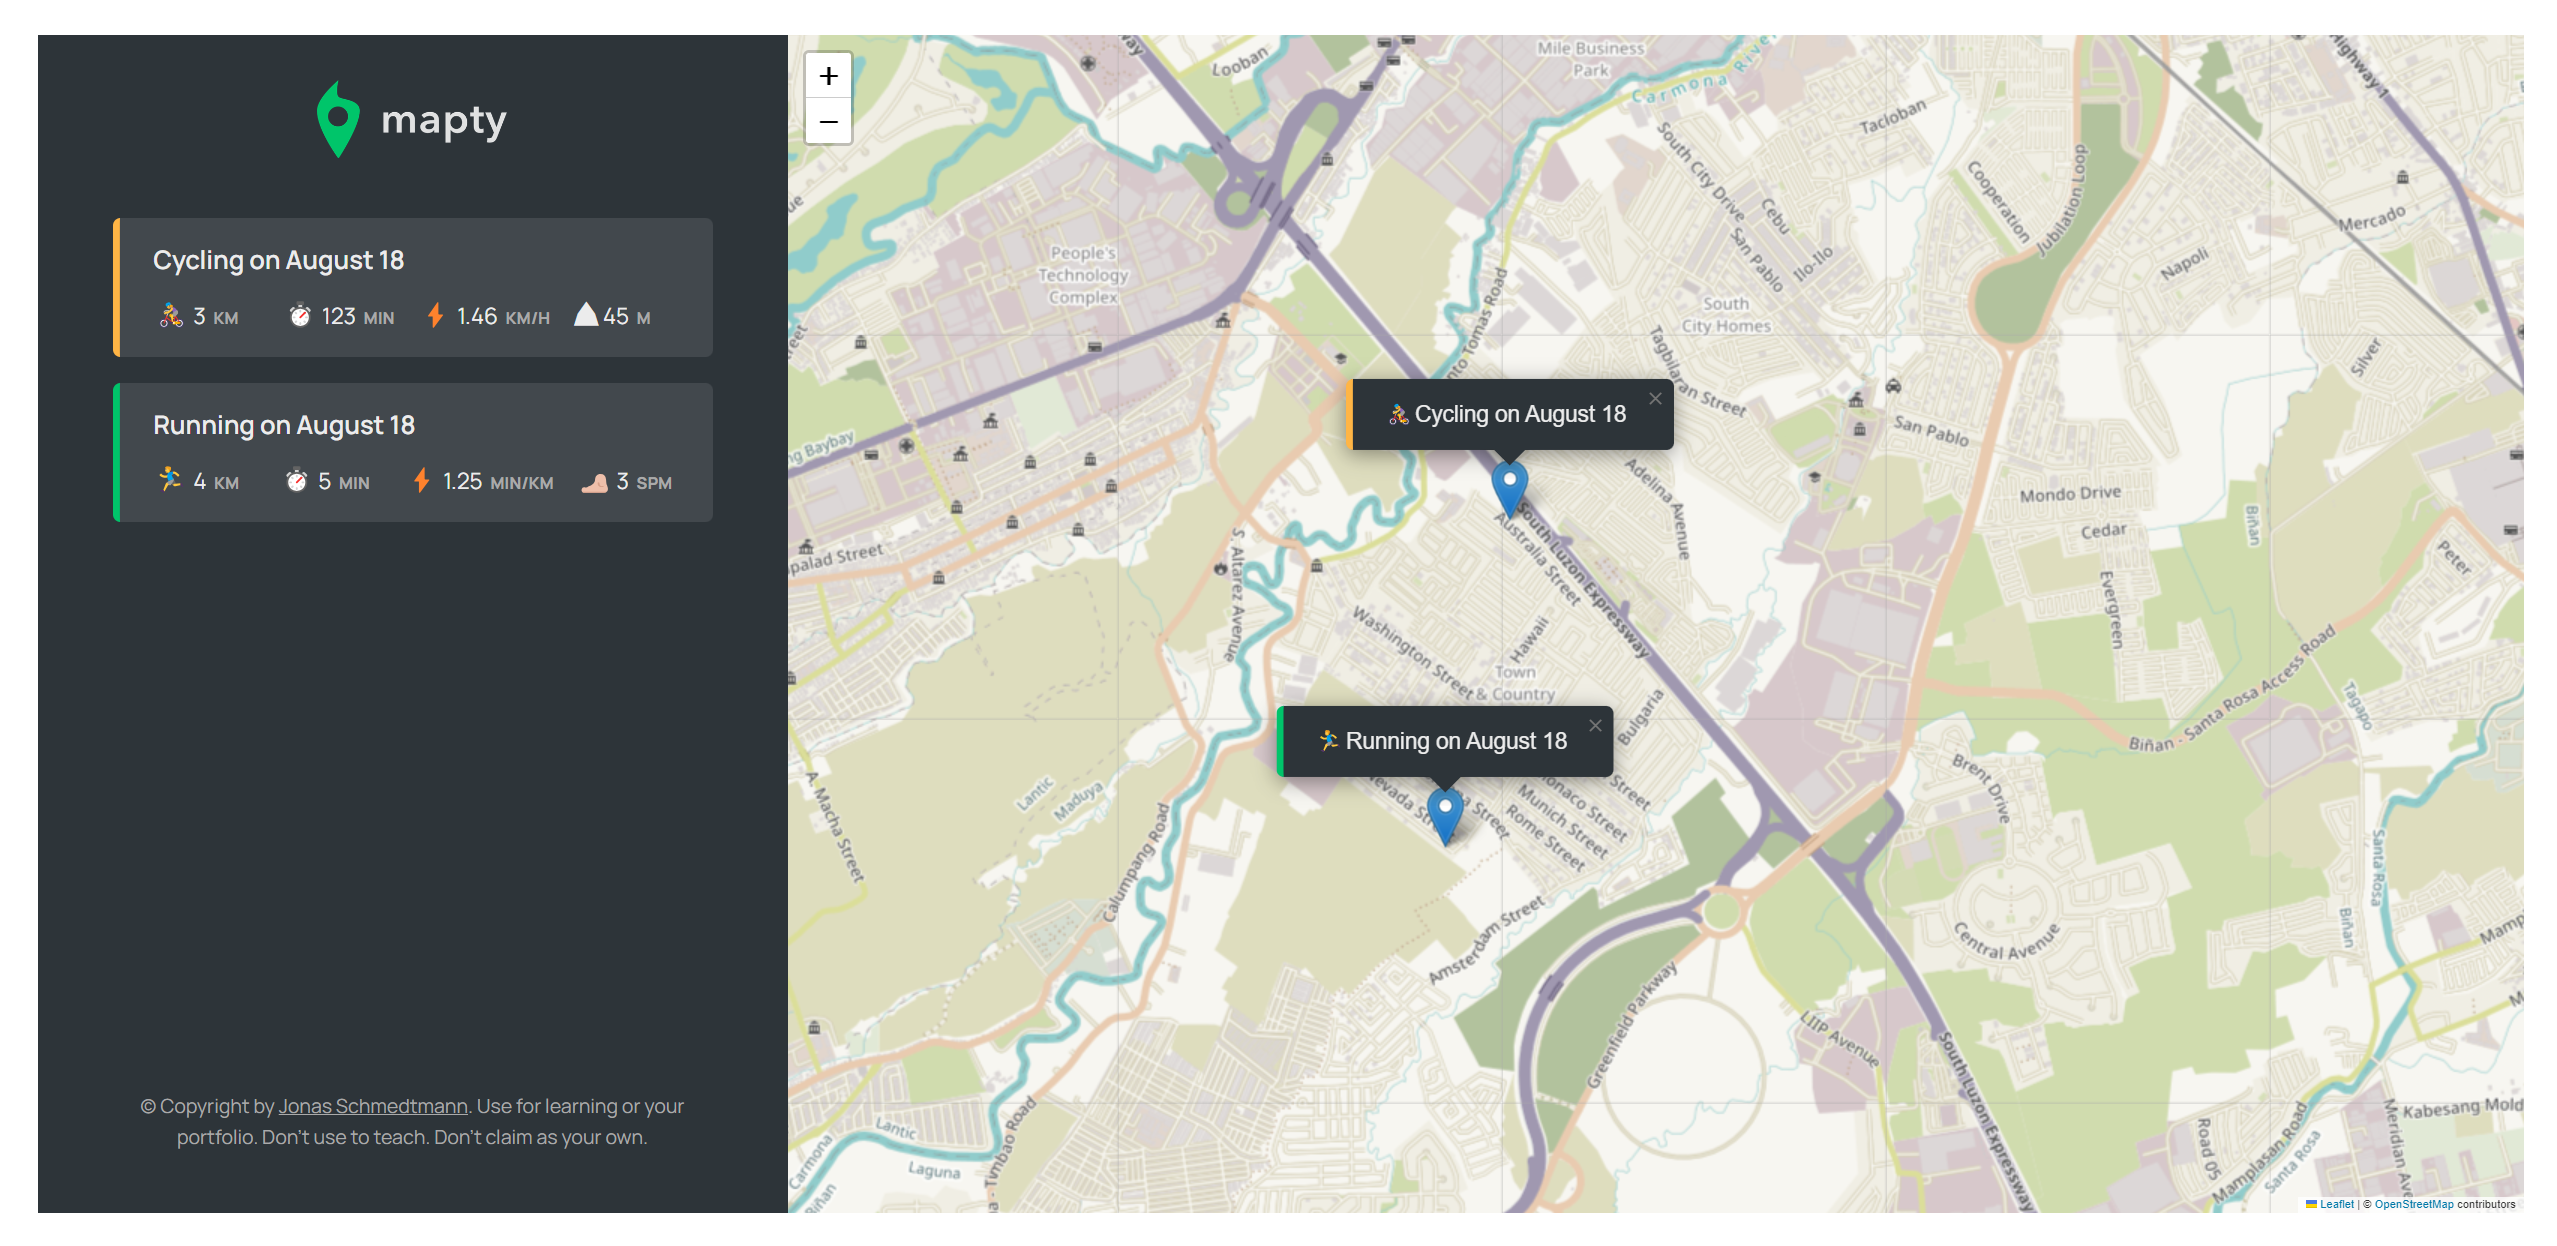Click the 'mapty' logo text
The width and height of the screenshot is (2557, 1246).
coord(444,121)
